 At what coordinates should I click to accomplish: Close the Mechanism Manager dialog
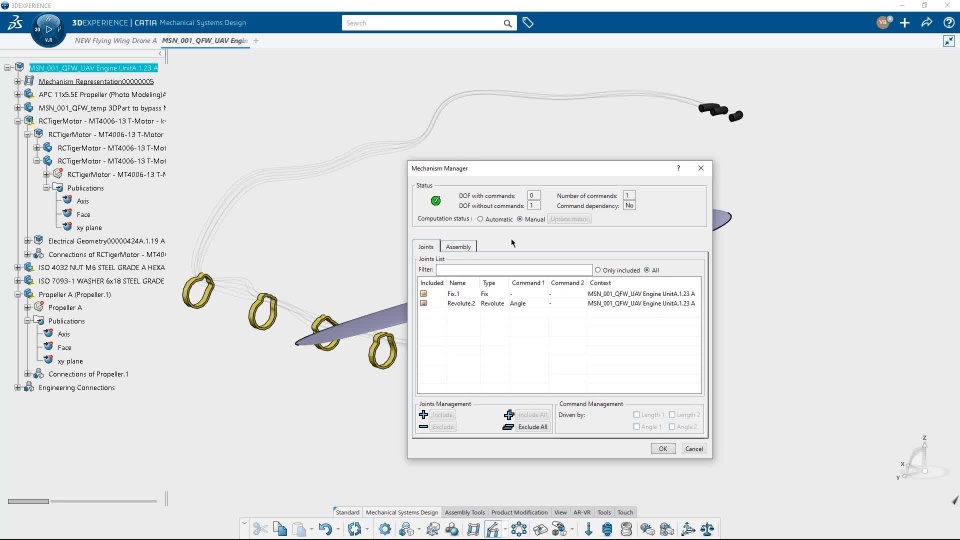[x=701, y=168]
